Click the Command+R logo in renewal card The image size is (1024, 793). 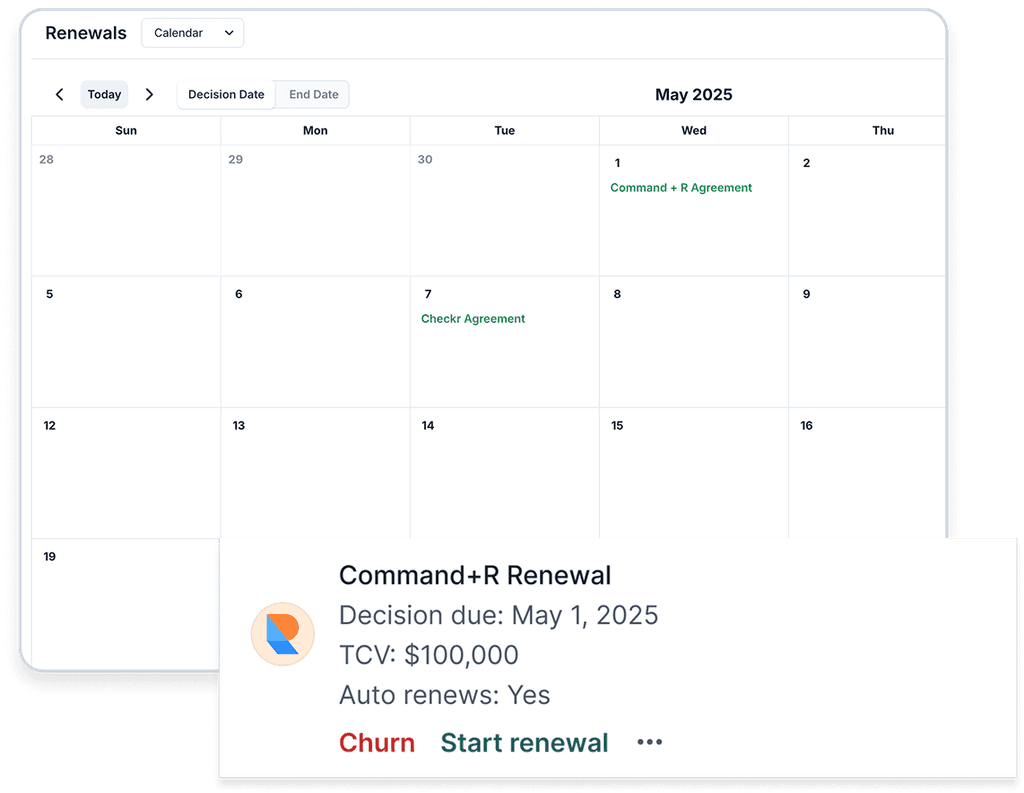283,634
